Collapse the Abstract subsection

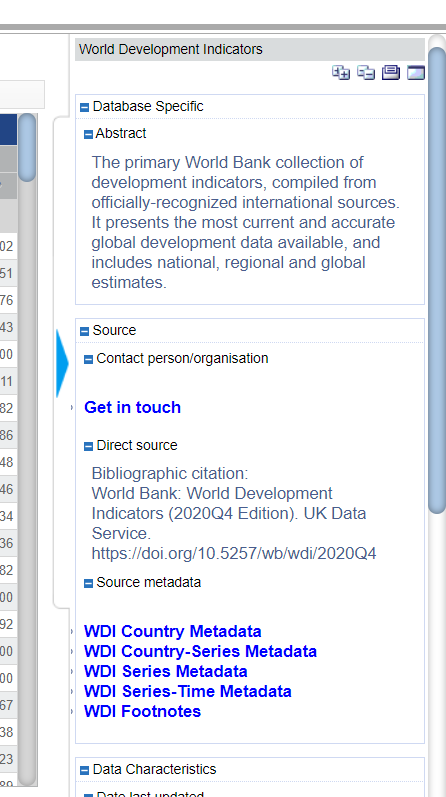[88, 134]
